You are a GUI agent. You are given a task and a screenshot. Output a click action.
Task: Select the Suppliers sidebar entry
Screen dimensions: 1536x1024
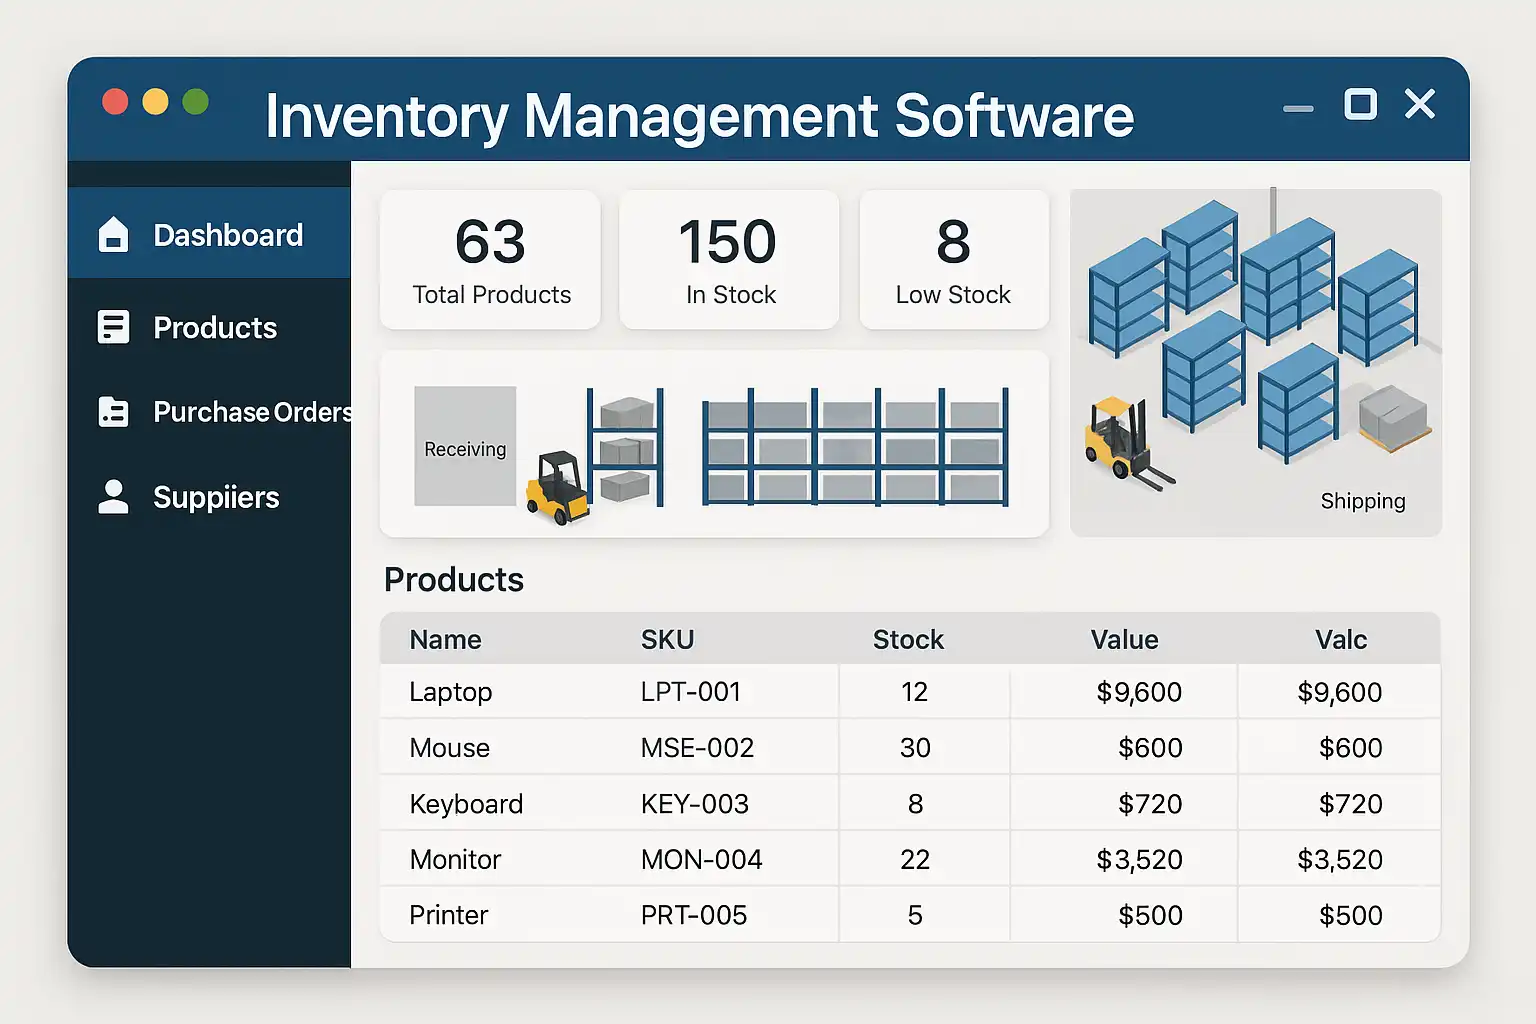pos(215,497)
